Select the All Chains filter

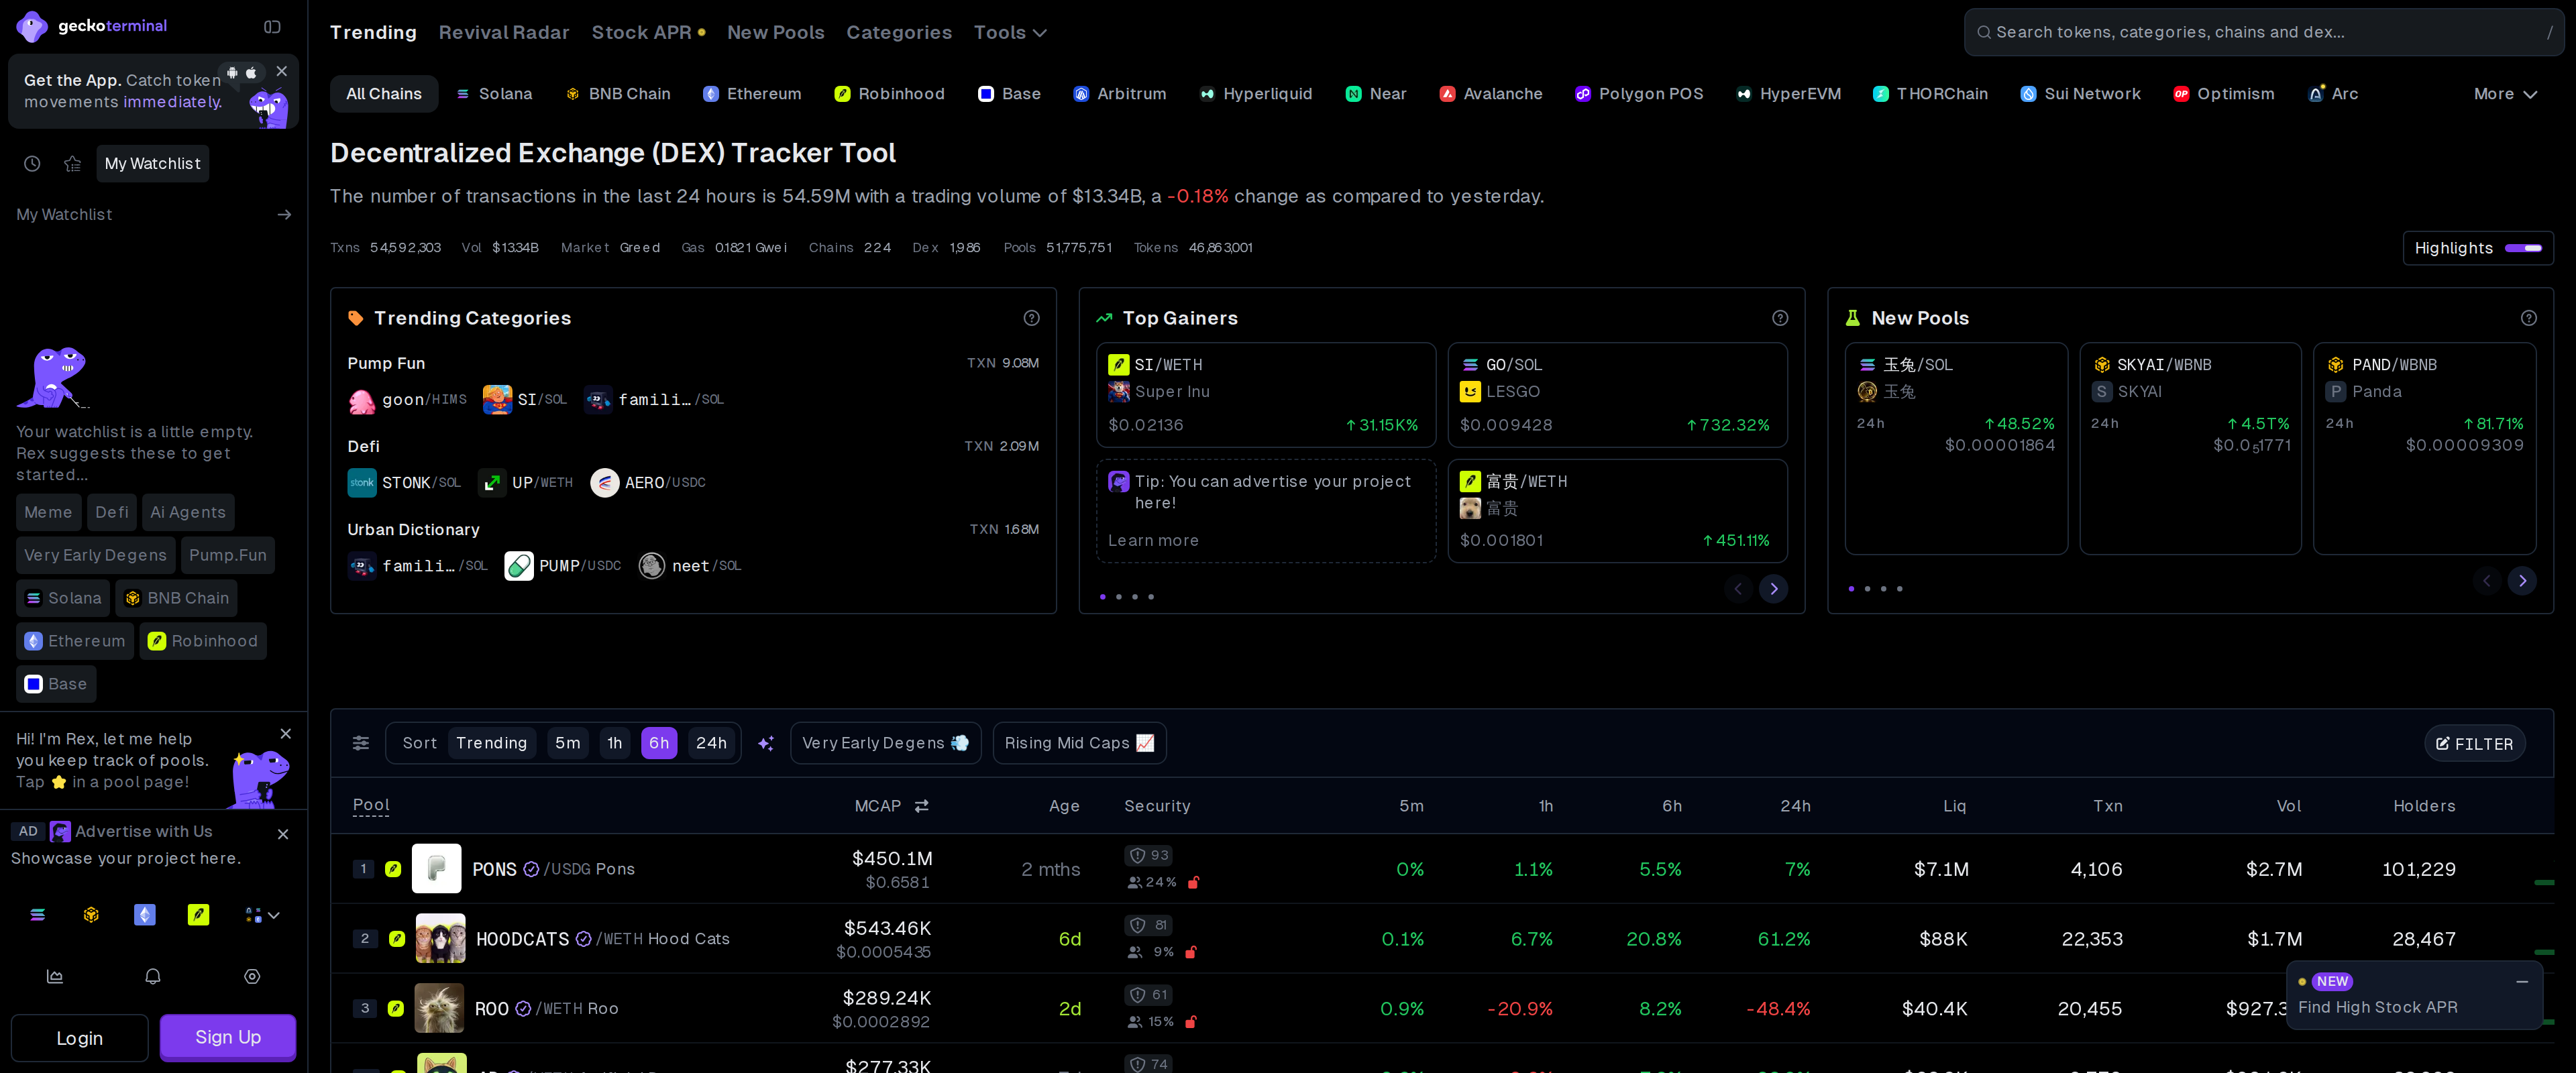point(384,93)
